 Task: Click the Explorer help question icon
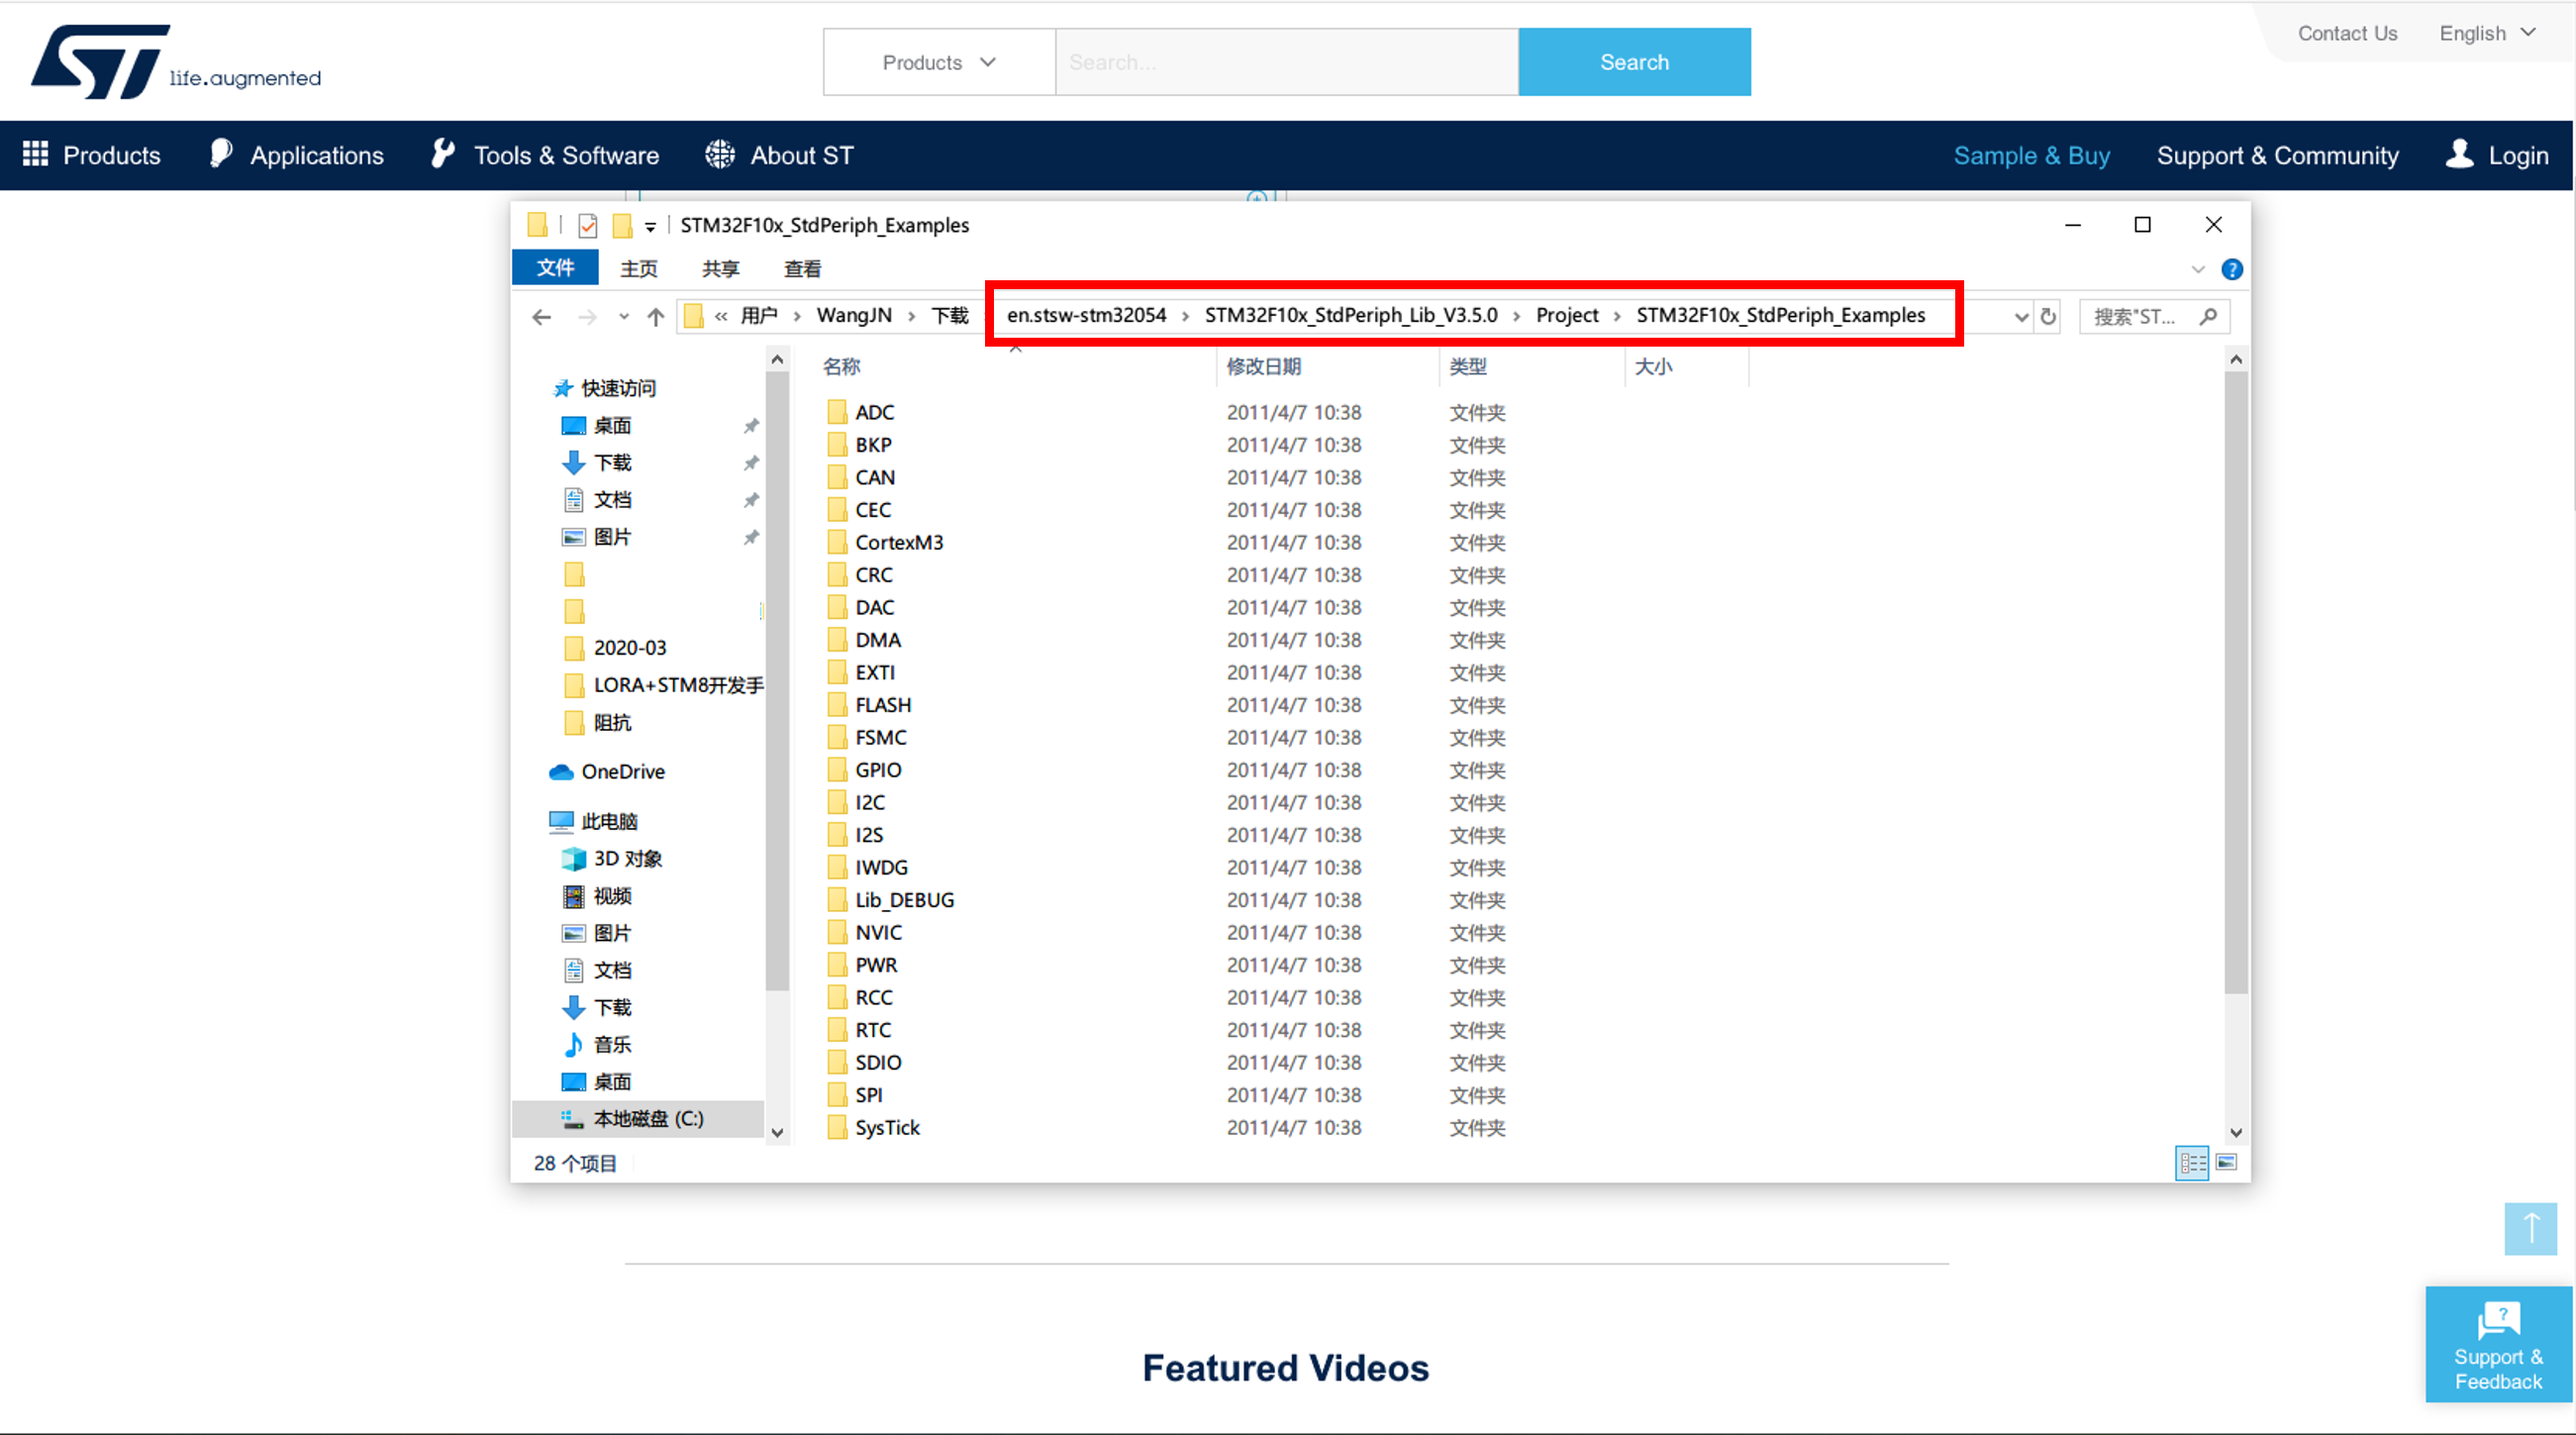tap(2231, 269)
